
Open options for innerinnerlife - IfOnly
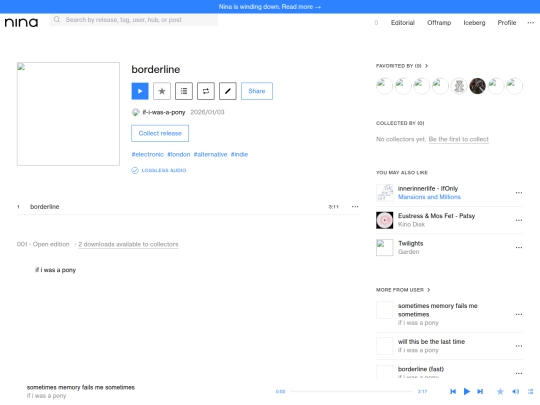click(x=519, y=193)
